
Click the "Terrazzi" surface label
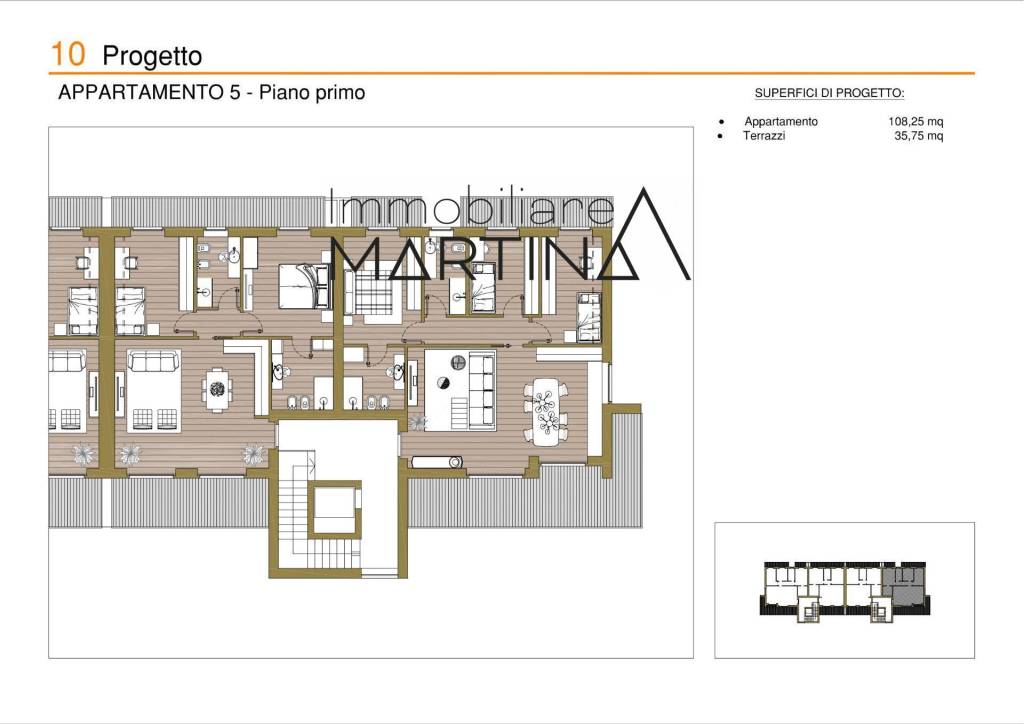[764, 136]
